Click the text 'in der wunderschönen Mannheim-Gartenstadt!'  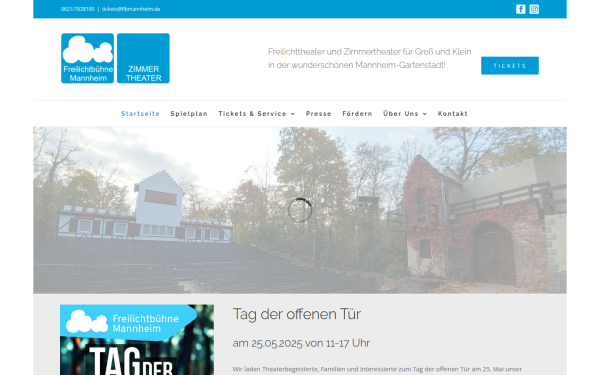tap(357, 65)
